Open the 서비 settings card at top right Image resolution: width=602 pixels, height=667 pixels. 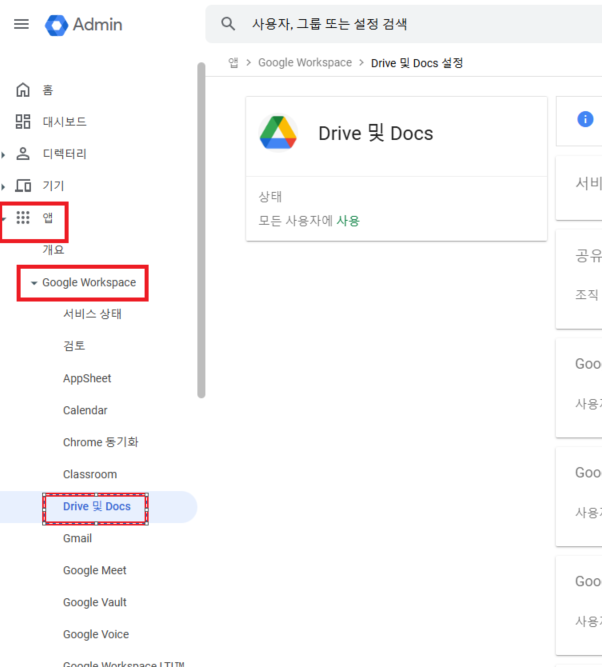click(x=579, y=188)
